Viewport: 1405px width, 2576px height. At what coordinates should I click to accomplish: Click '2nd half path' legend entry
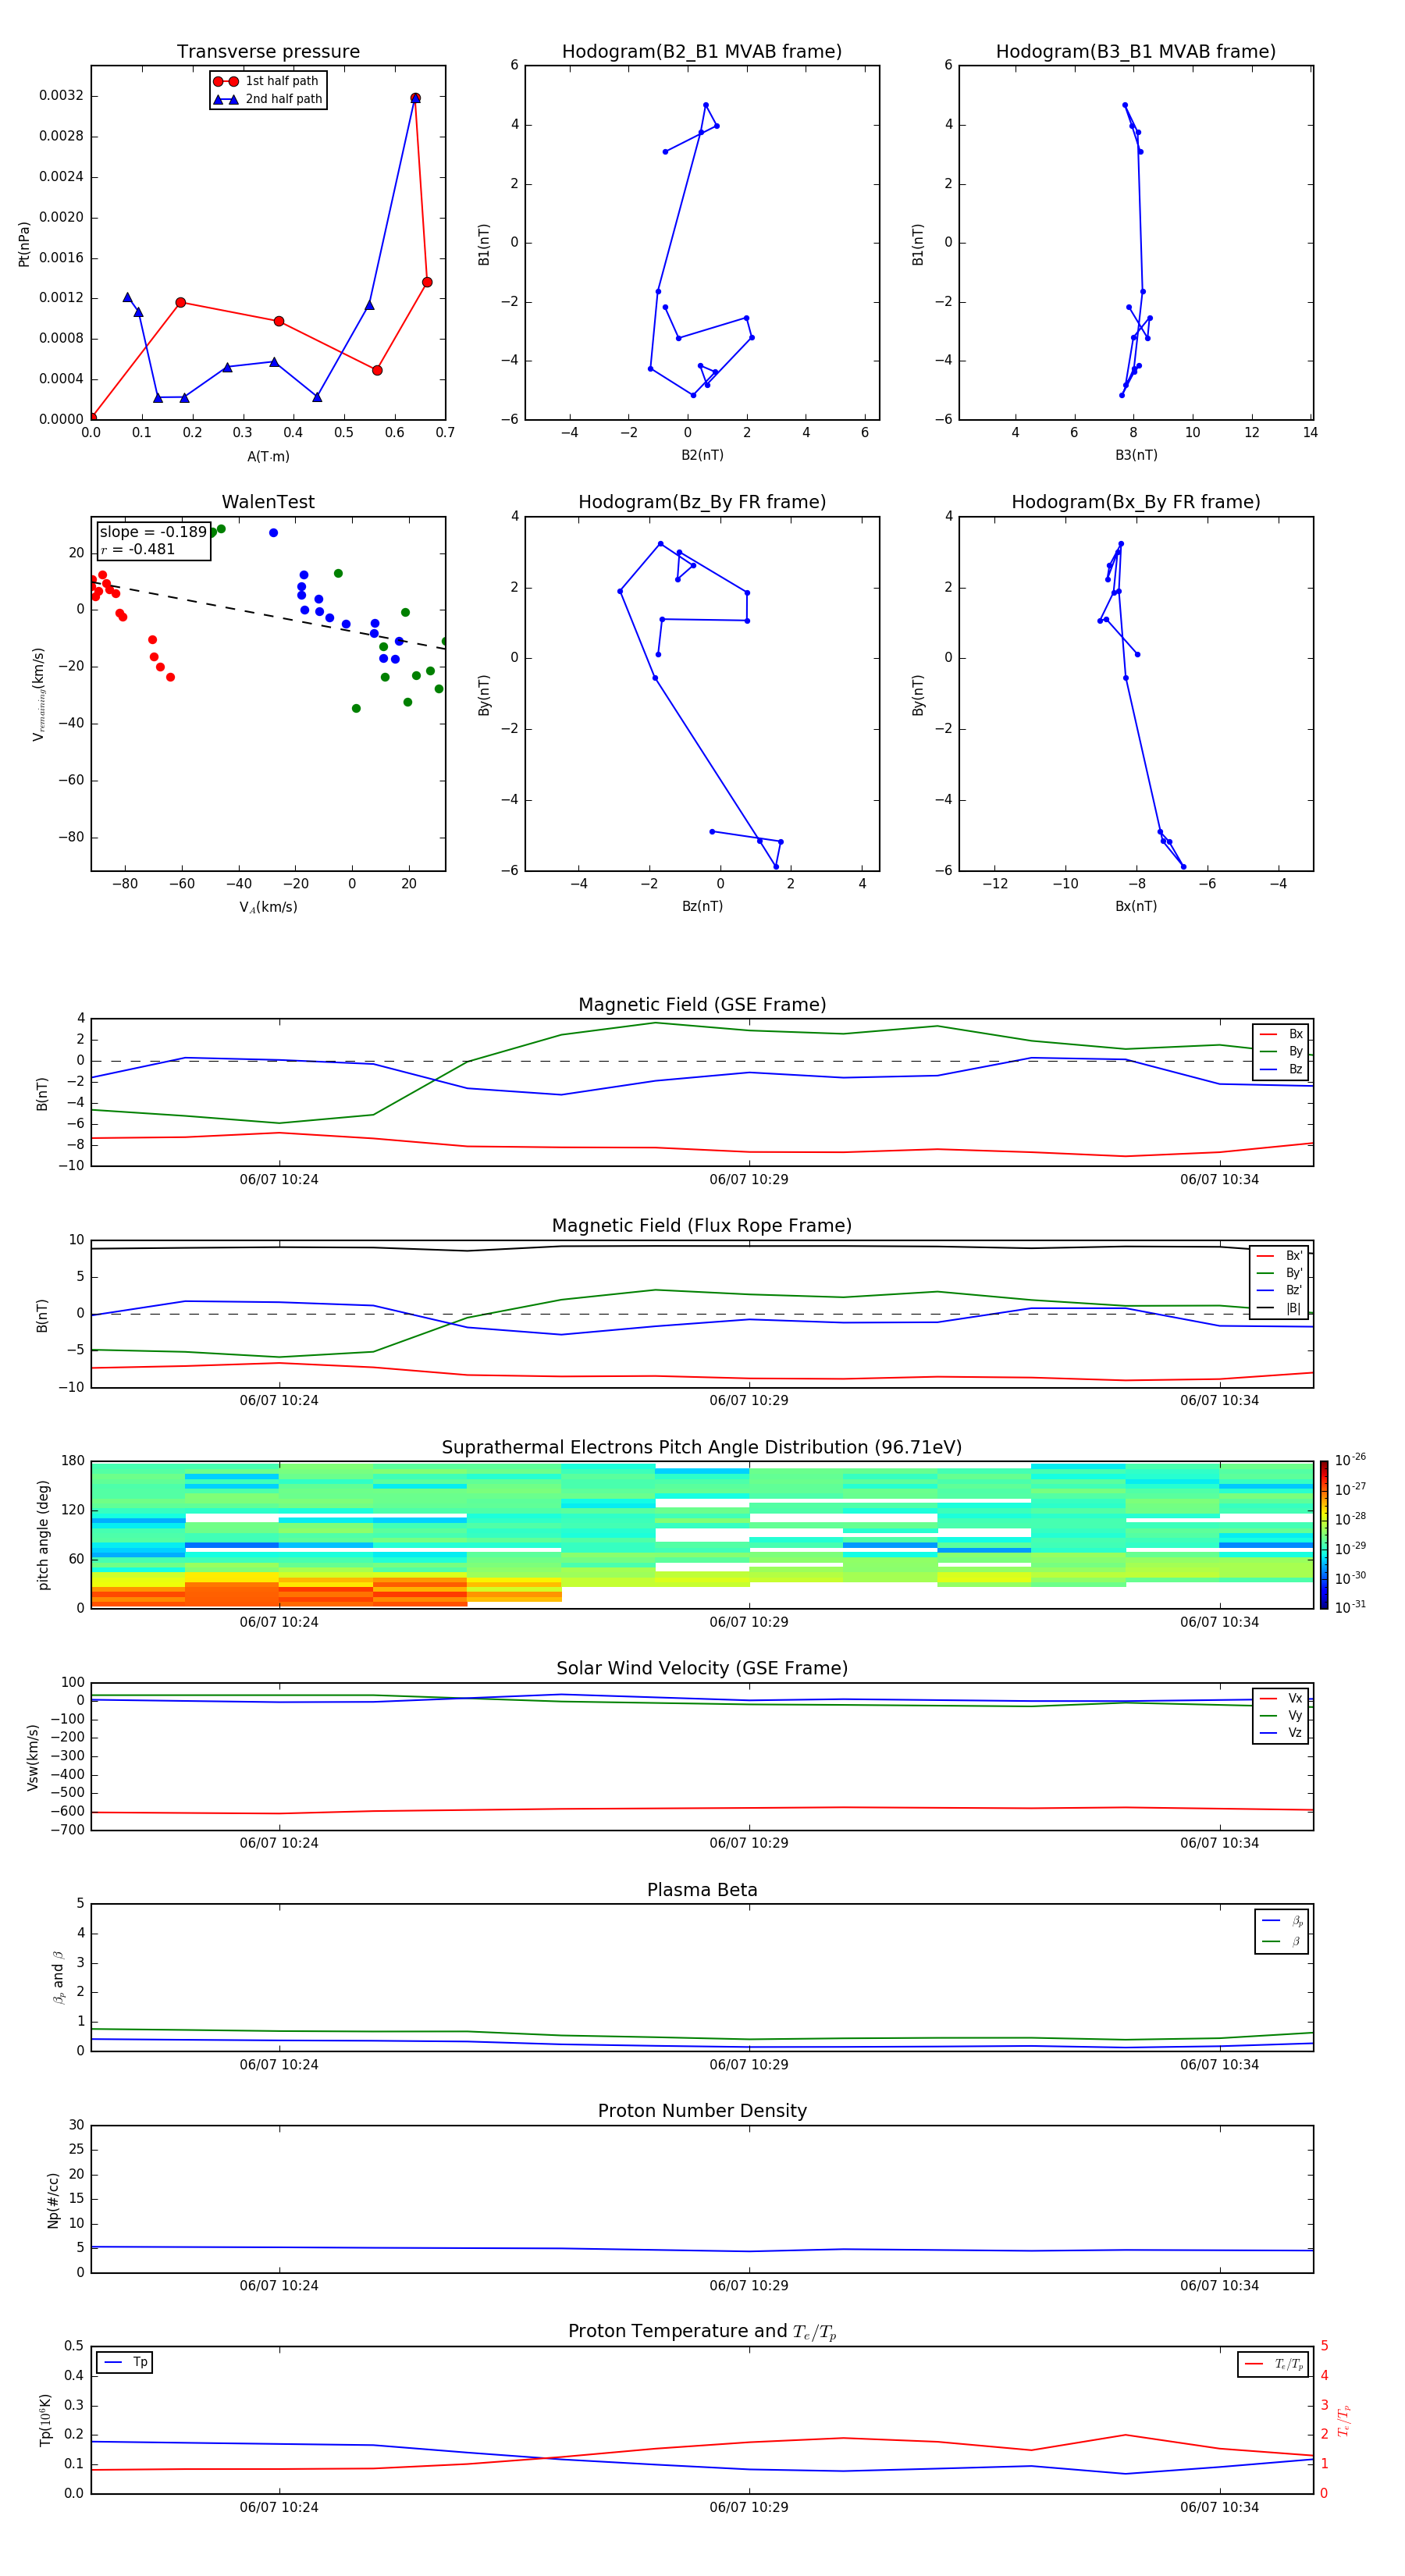pyautogui.click(x=267, y=99)
